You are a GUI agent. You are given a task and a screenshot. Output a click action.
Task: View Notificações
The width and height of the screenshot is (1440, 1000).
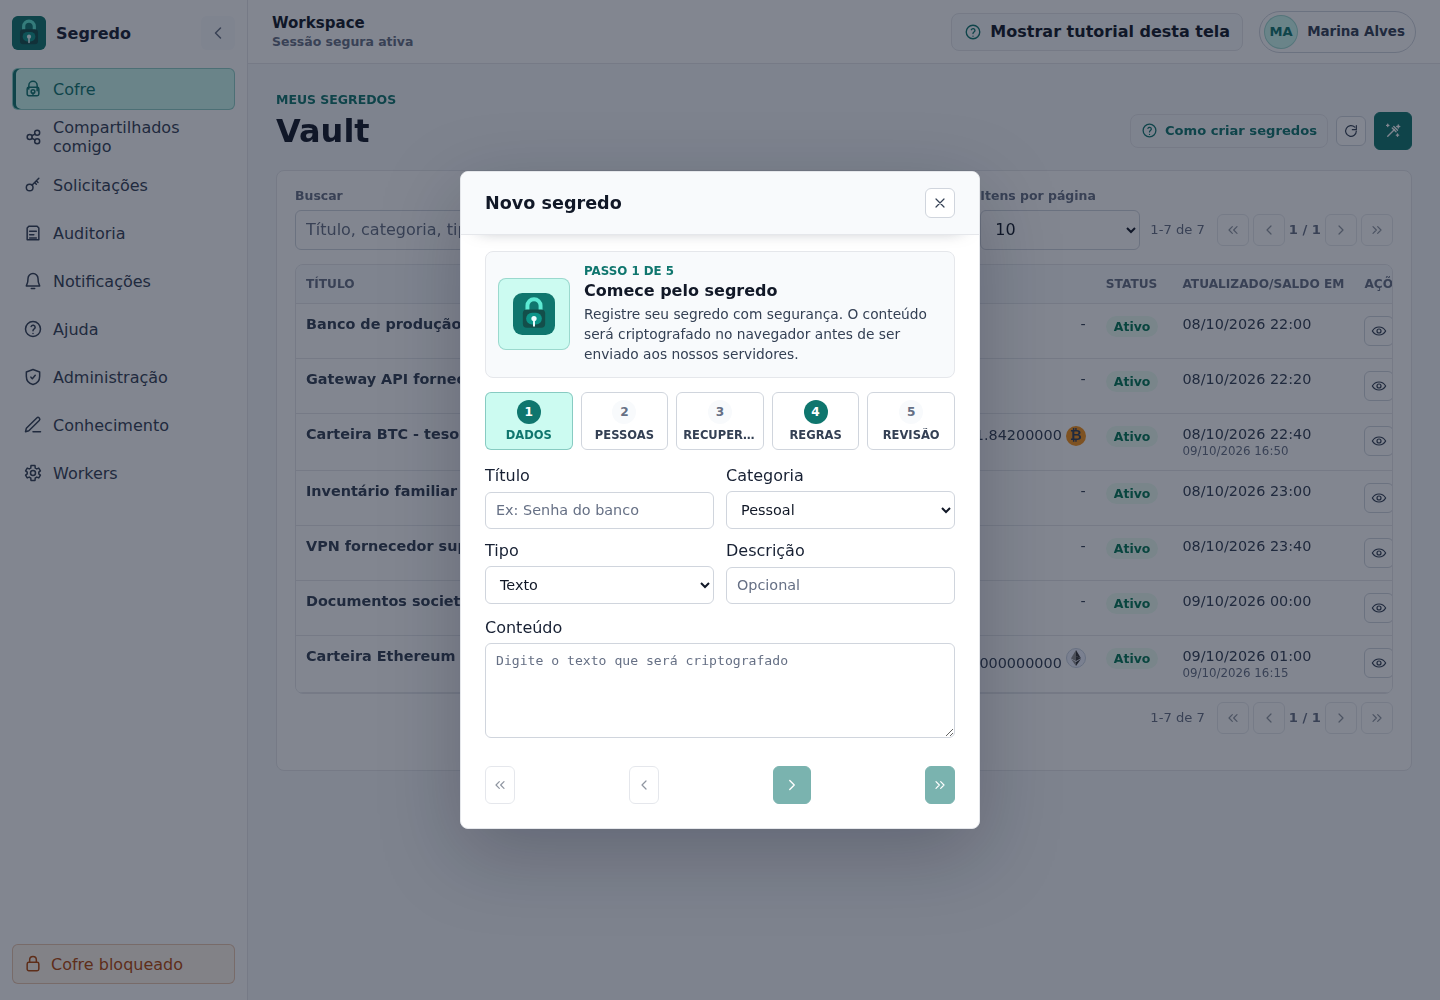[124, 281]
